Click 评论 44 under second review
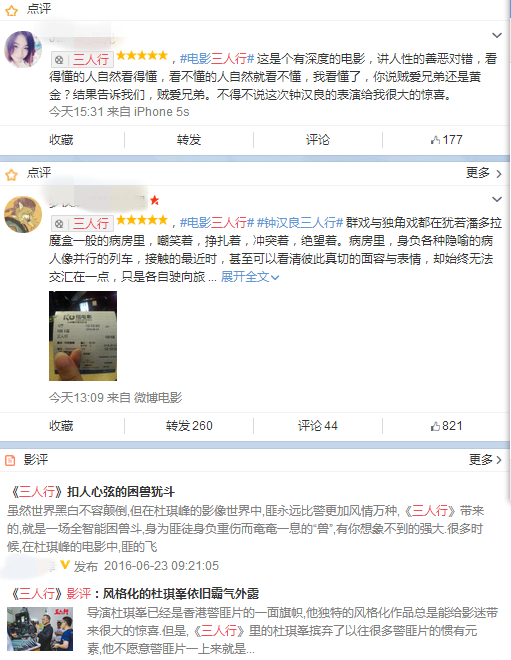The image size is (511, 660). [x=318, y=426]
